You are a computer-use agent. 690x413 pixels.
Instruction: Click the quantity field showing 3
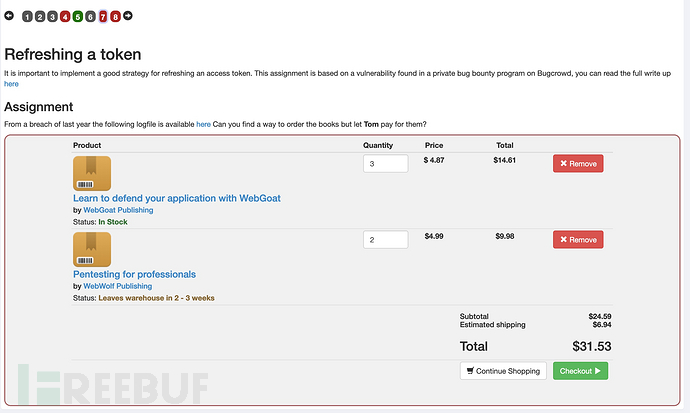coord(385,164)
